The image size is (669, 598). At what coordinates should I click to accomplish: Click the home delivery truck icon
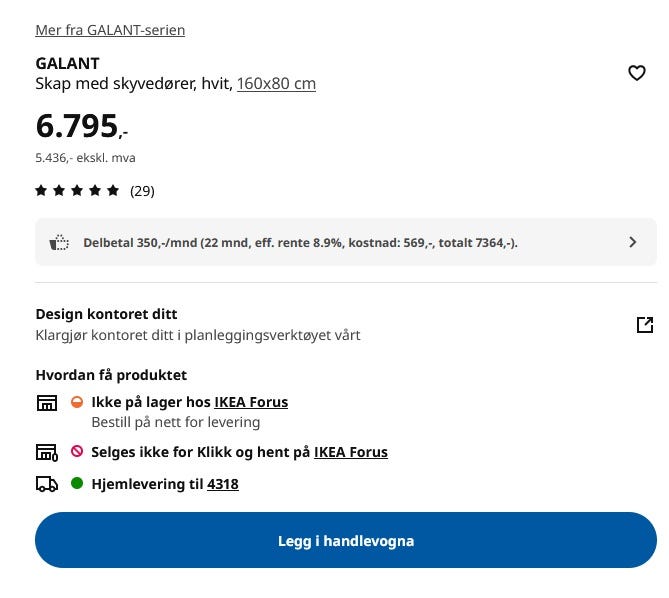click(x=47, y=484)
